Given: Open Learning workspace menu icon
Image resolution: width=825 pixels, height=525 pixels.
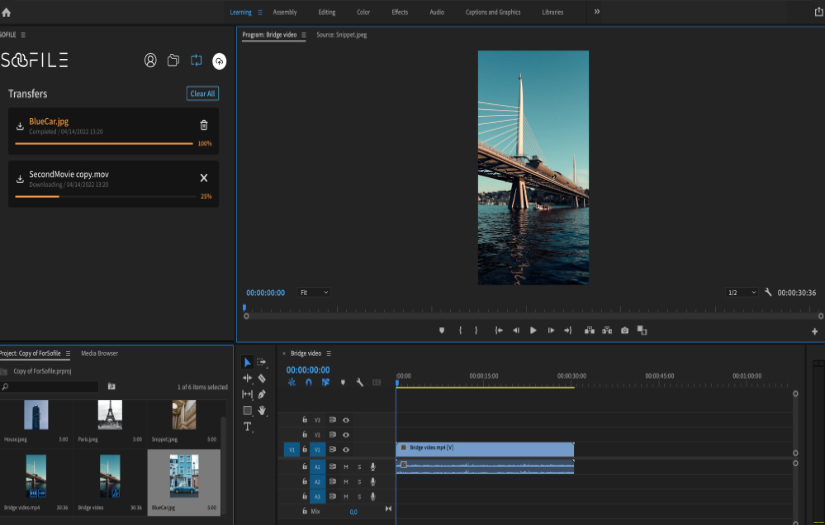Looking at the screenshot, I should click(x=260, y=12).
